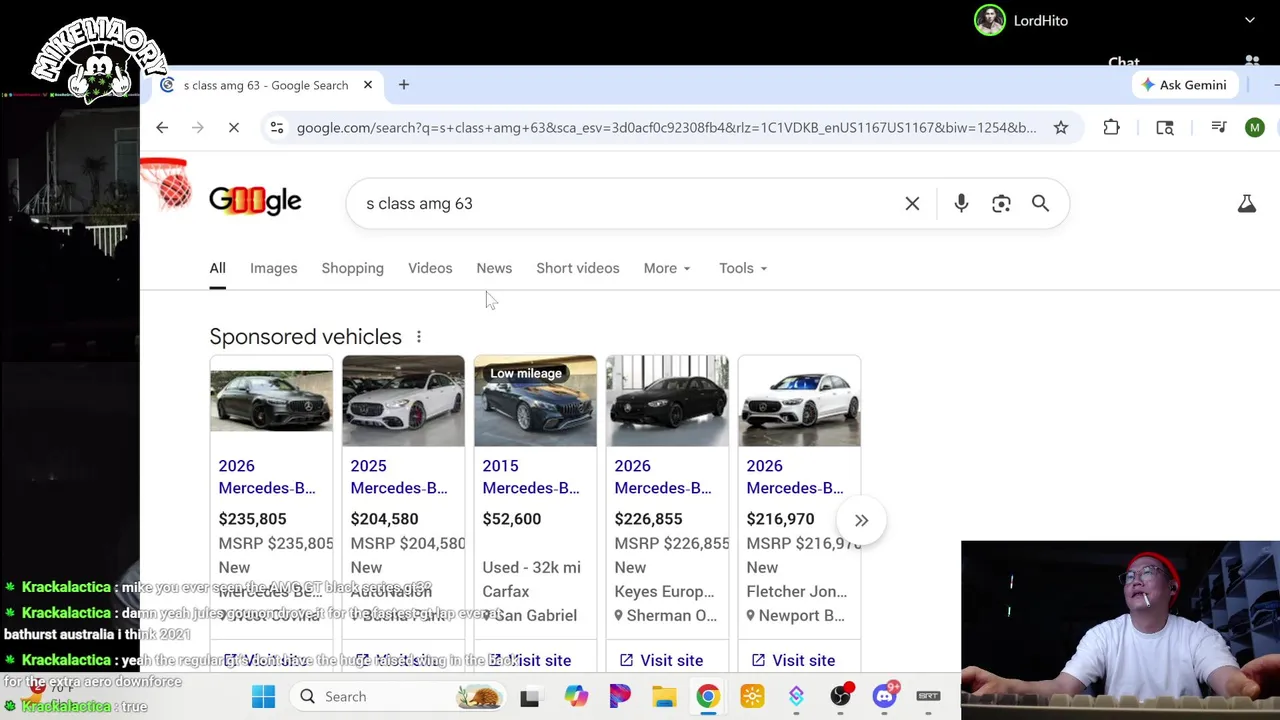Viewport: 1280px width, 720px height.
Task: Switch to the News tab
Action: (x=494, y=268)
